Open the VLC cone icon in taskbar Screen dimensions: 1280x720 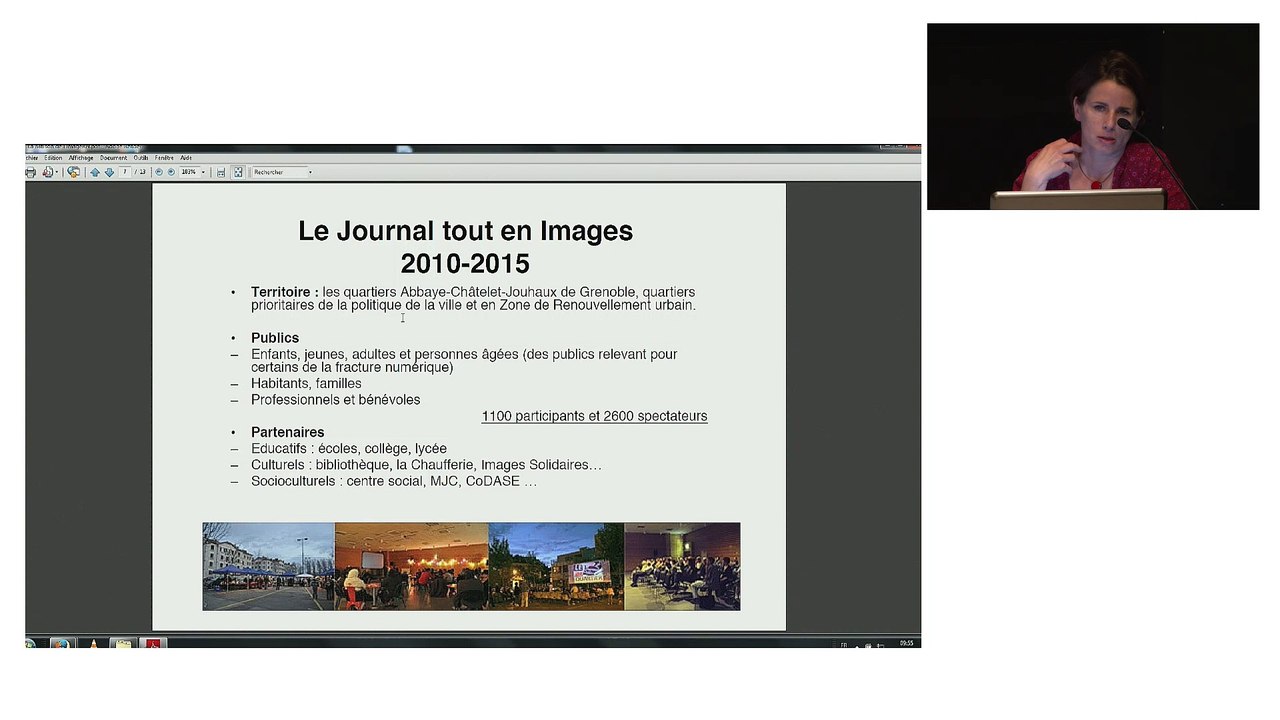click(93, 643)
